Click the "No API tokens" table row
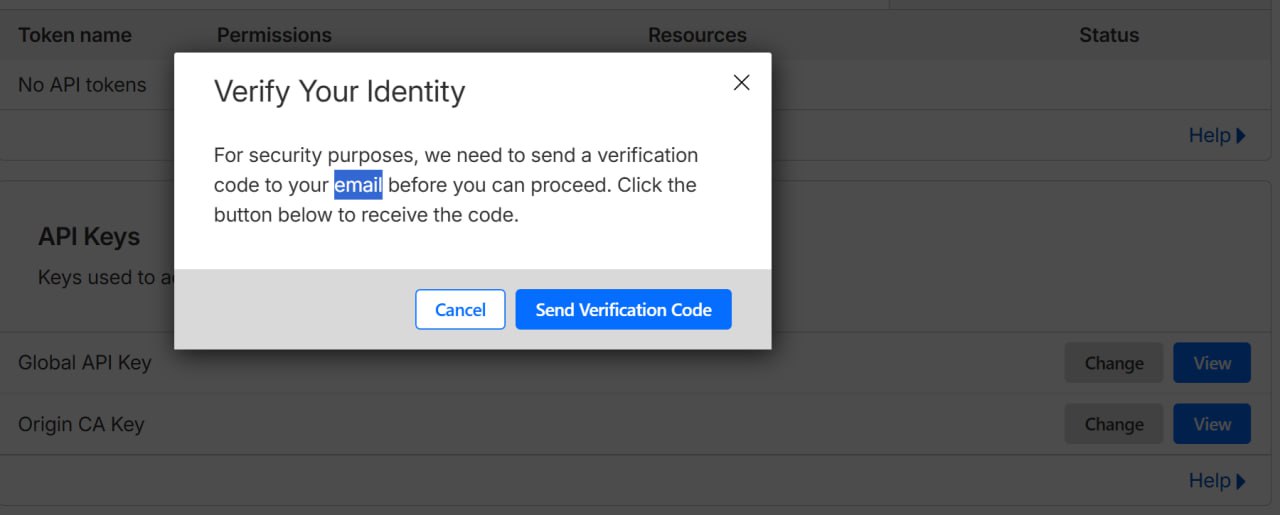 coord(82,85)
